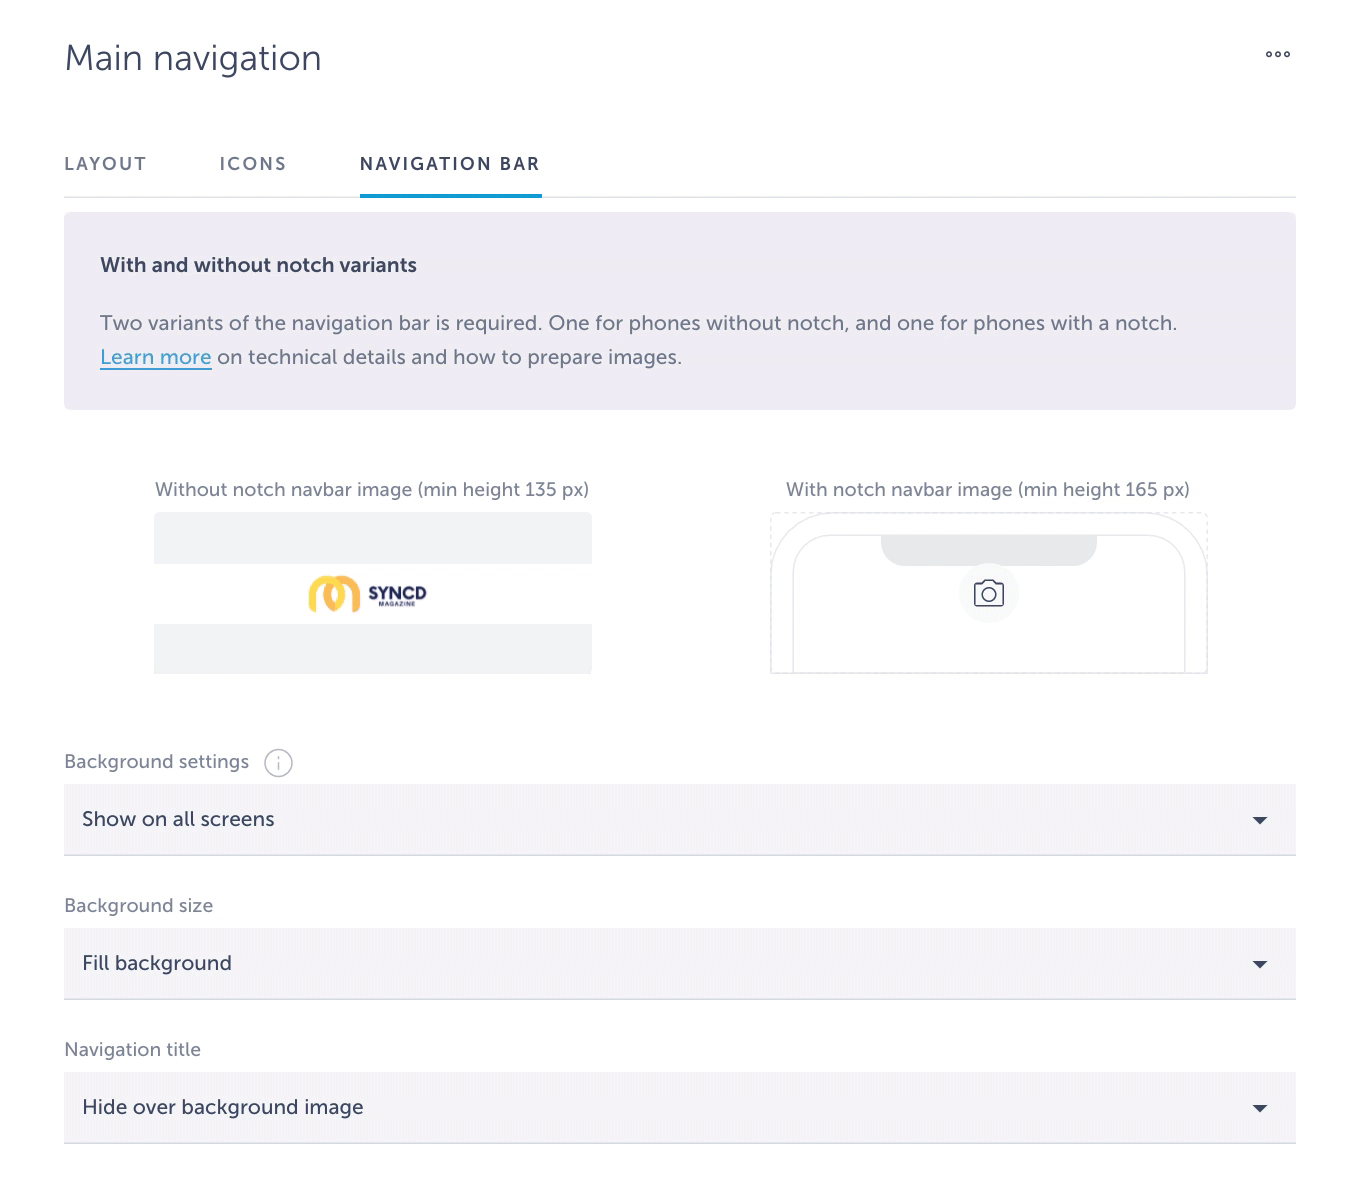Click the Without notch navbar image label
The height and width of the screenshot is (1178, 1356).
(372, 490)
